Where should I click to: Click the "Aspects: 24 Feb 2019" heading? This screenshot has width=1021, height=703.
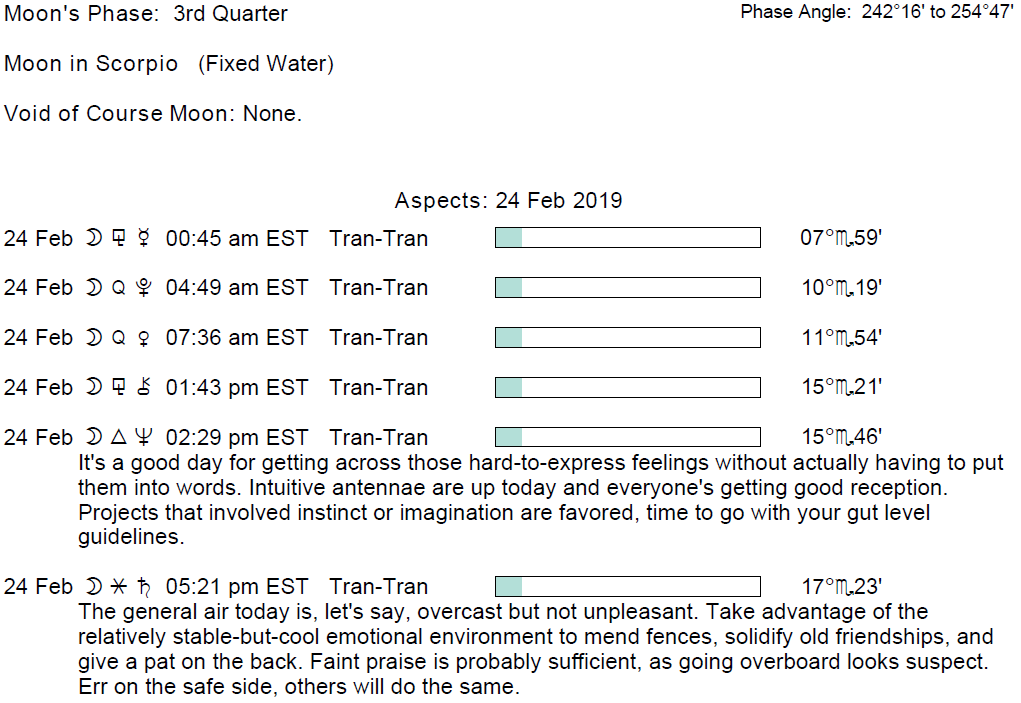pyautogui.click(x=508, y=200)
